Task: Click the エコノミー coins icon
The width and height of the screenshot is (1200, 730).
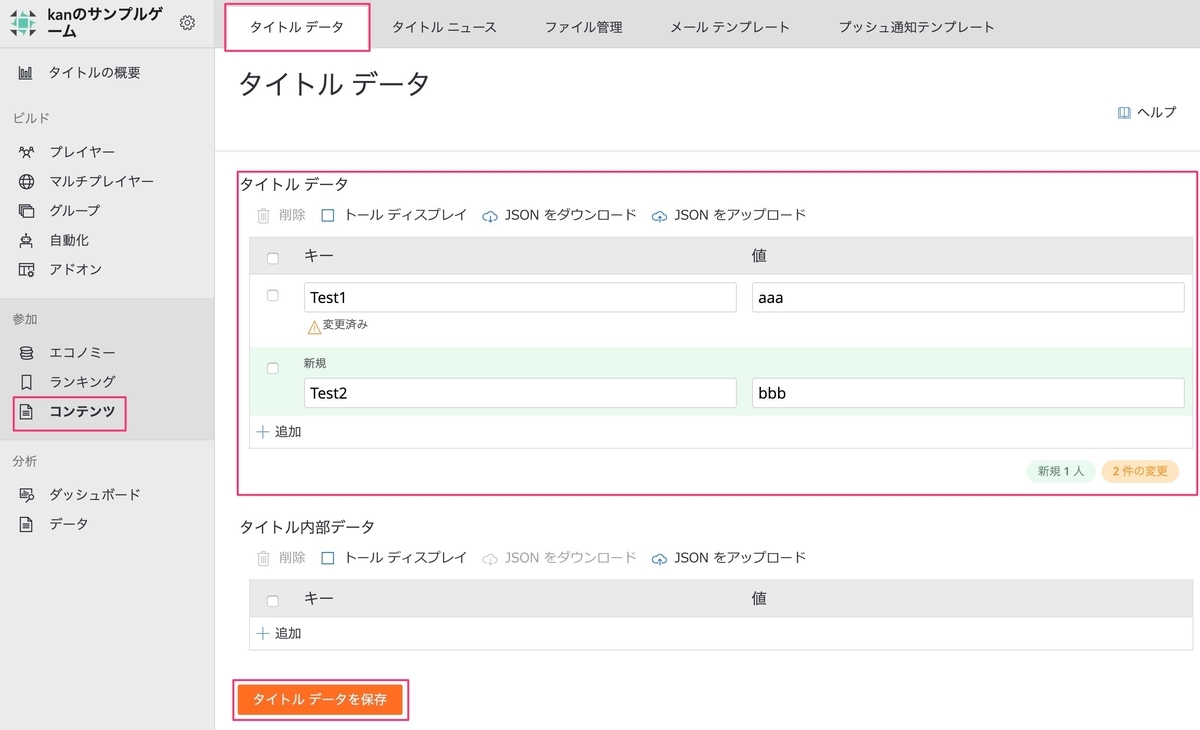Action: (26, 352)
